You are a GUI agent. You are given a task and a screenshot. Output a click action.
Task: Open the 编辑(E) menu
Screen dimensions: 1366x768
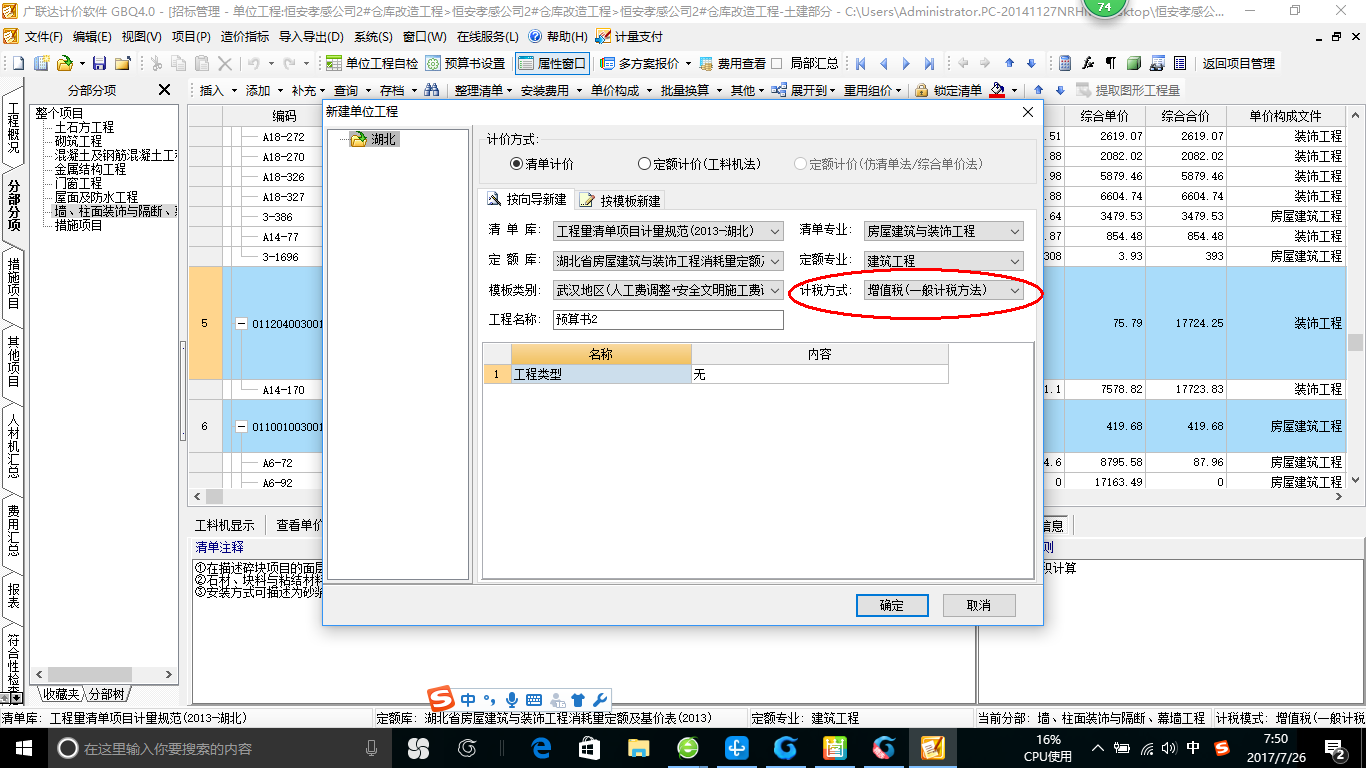92,36
